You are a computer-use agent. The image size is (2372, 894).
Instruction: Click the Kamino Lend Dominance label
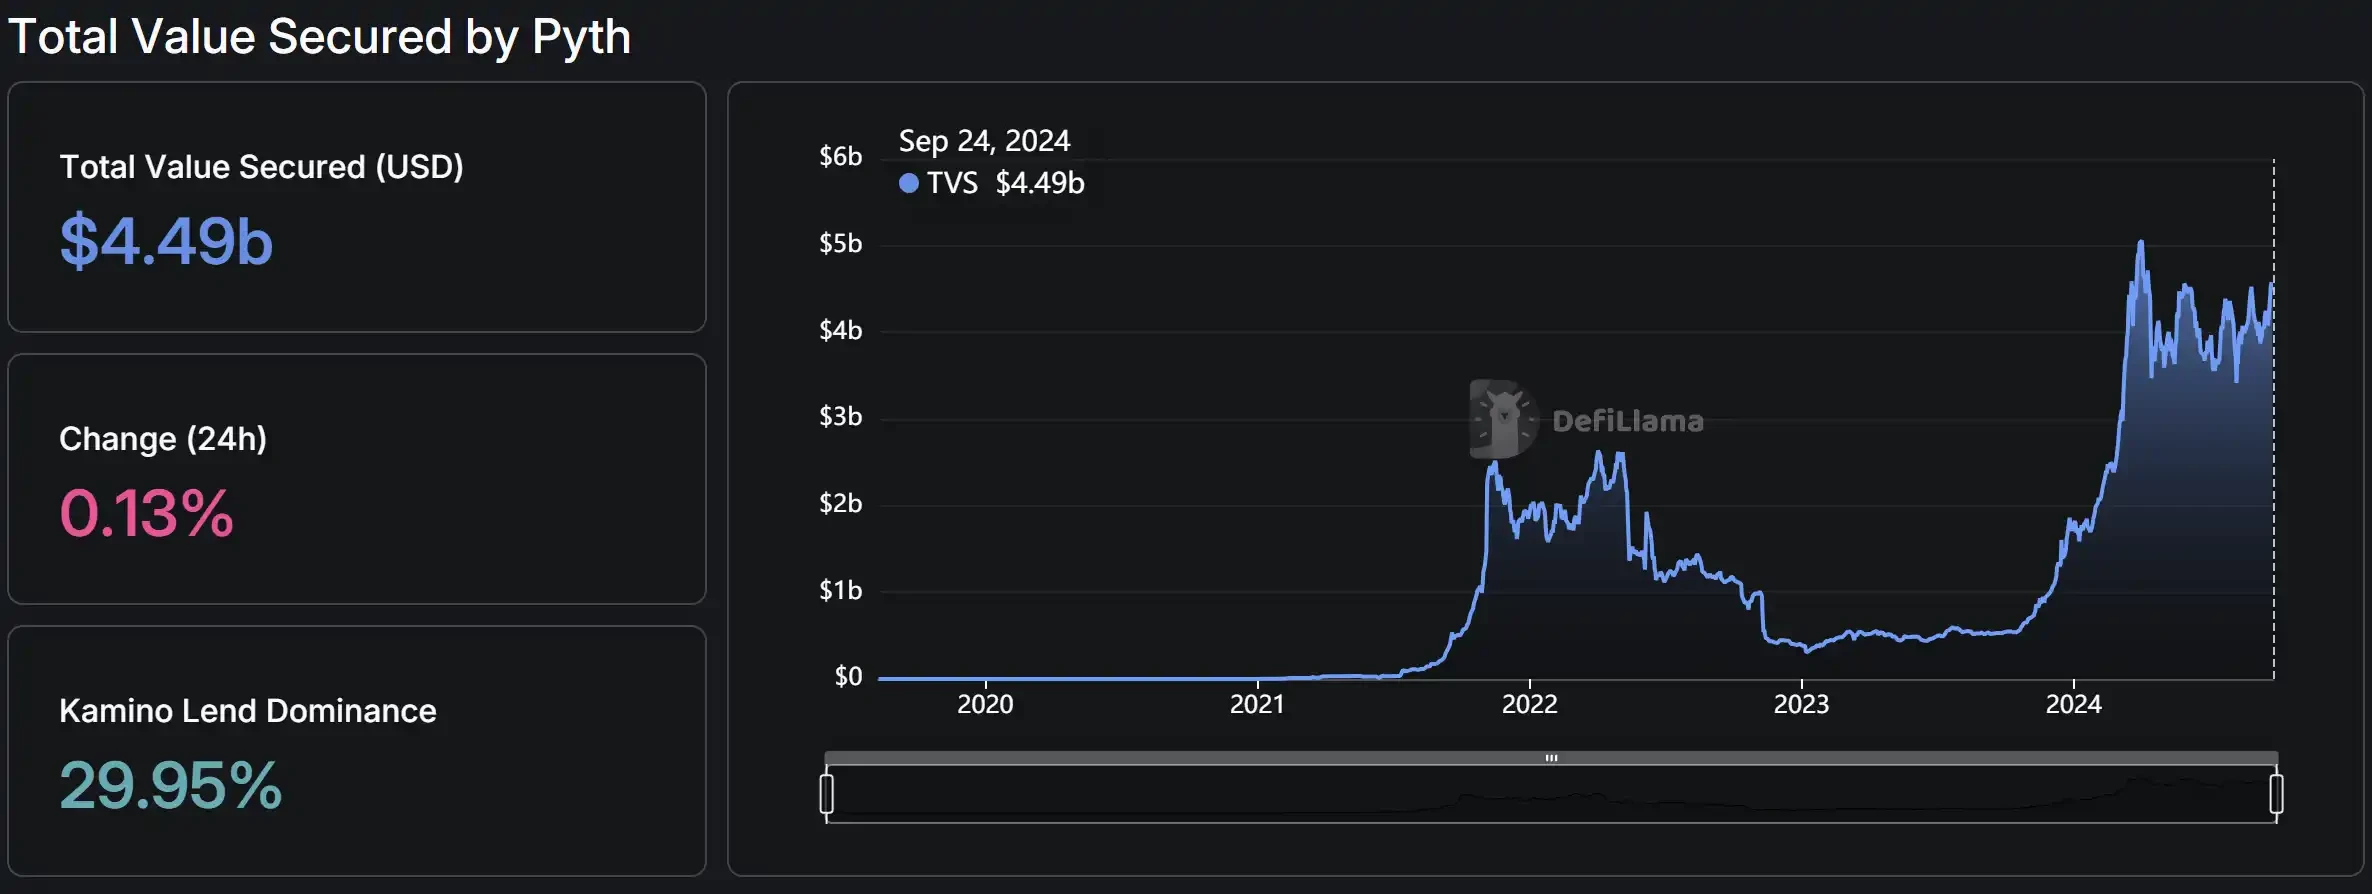pyautogui.click(x=248, y=711)
